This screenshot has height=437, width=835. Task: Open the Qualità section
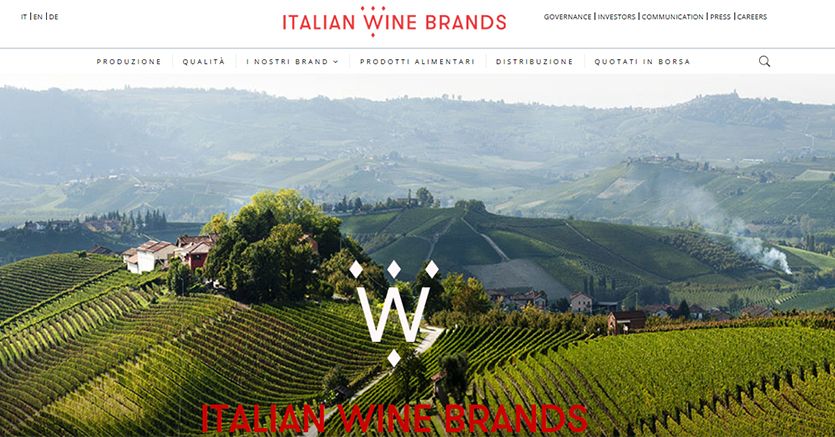click(x=204, y=62)
